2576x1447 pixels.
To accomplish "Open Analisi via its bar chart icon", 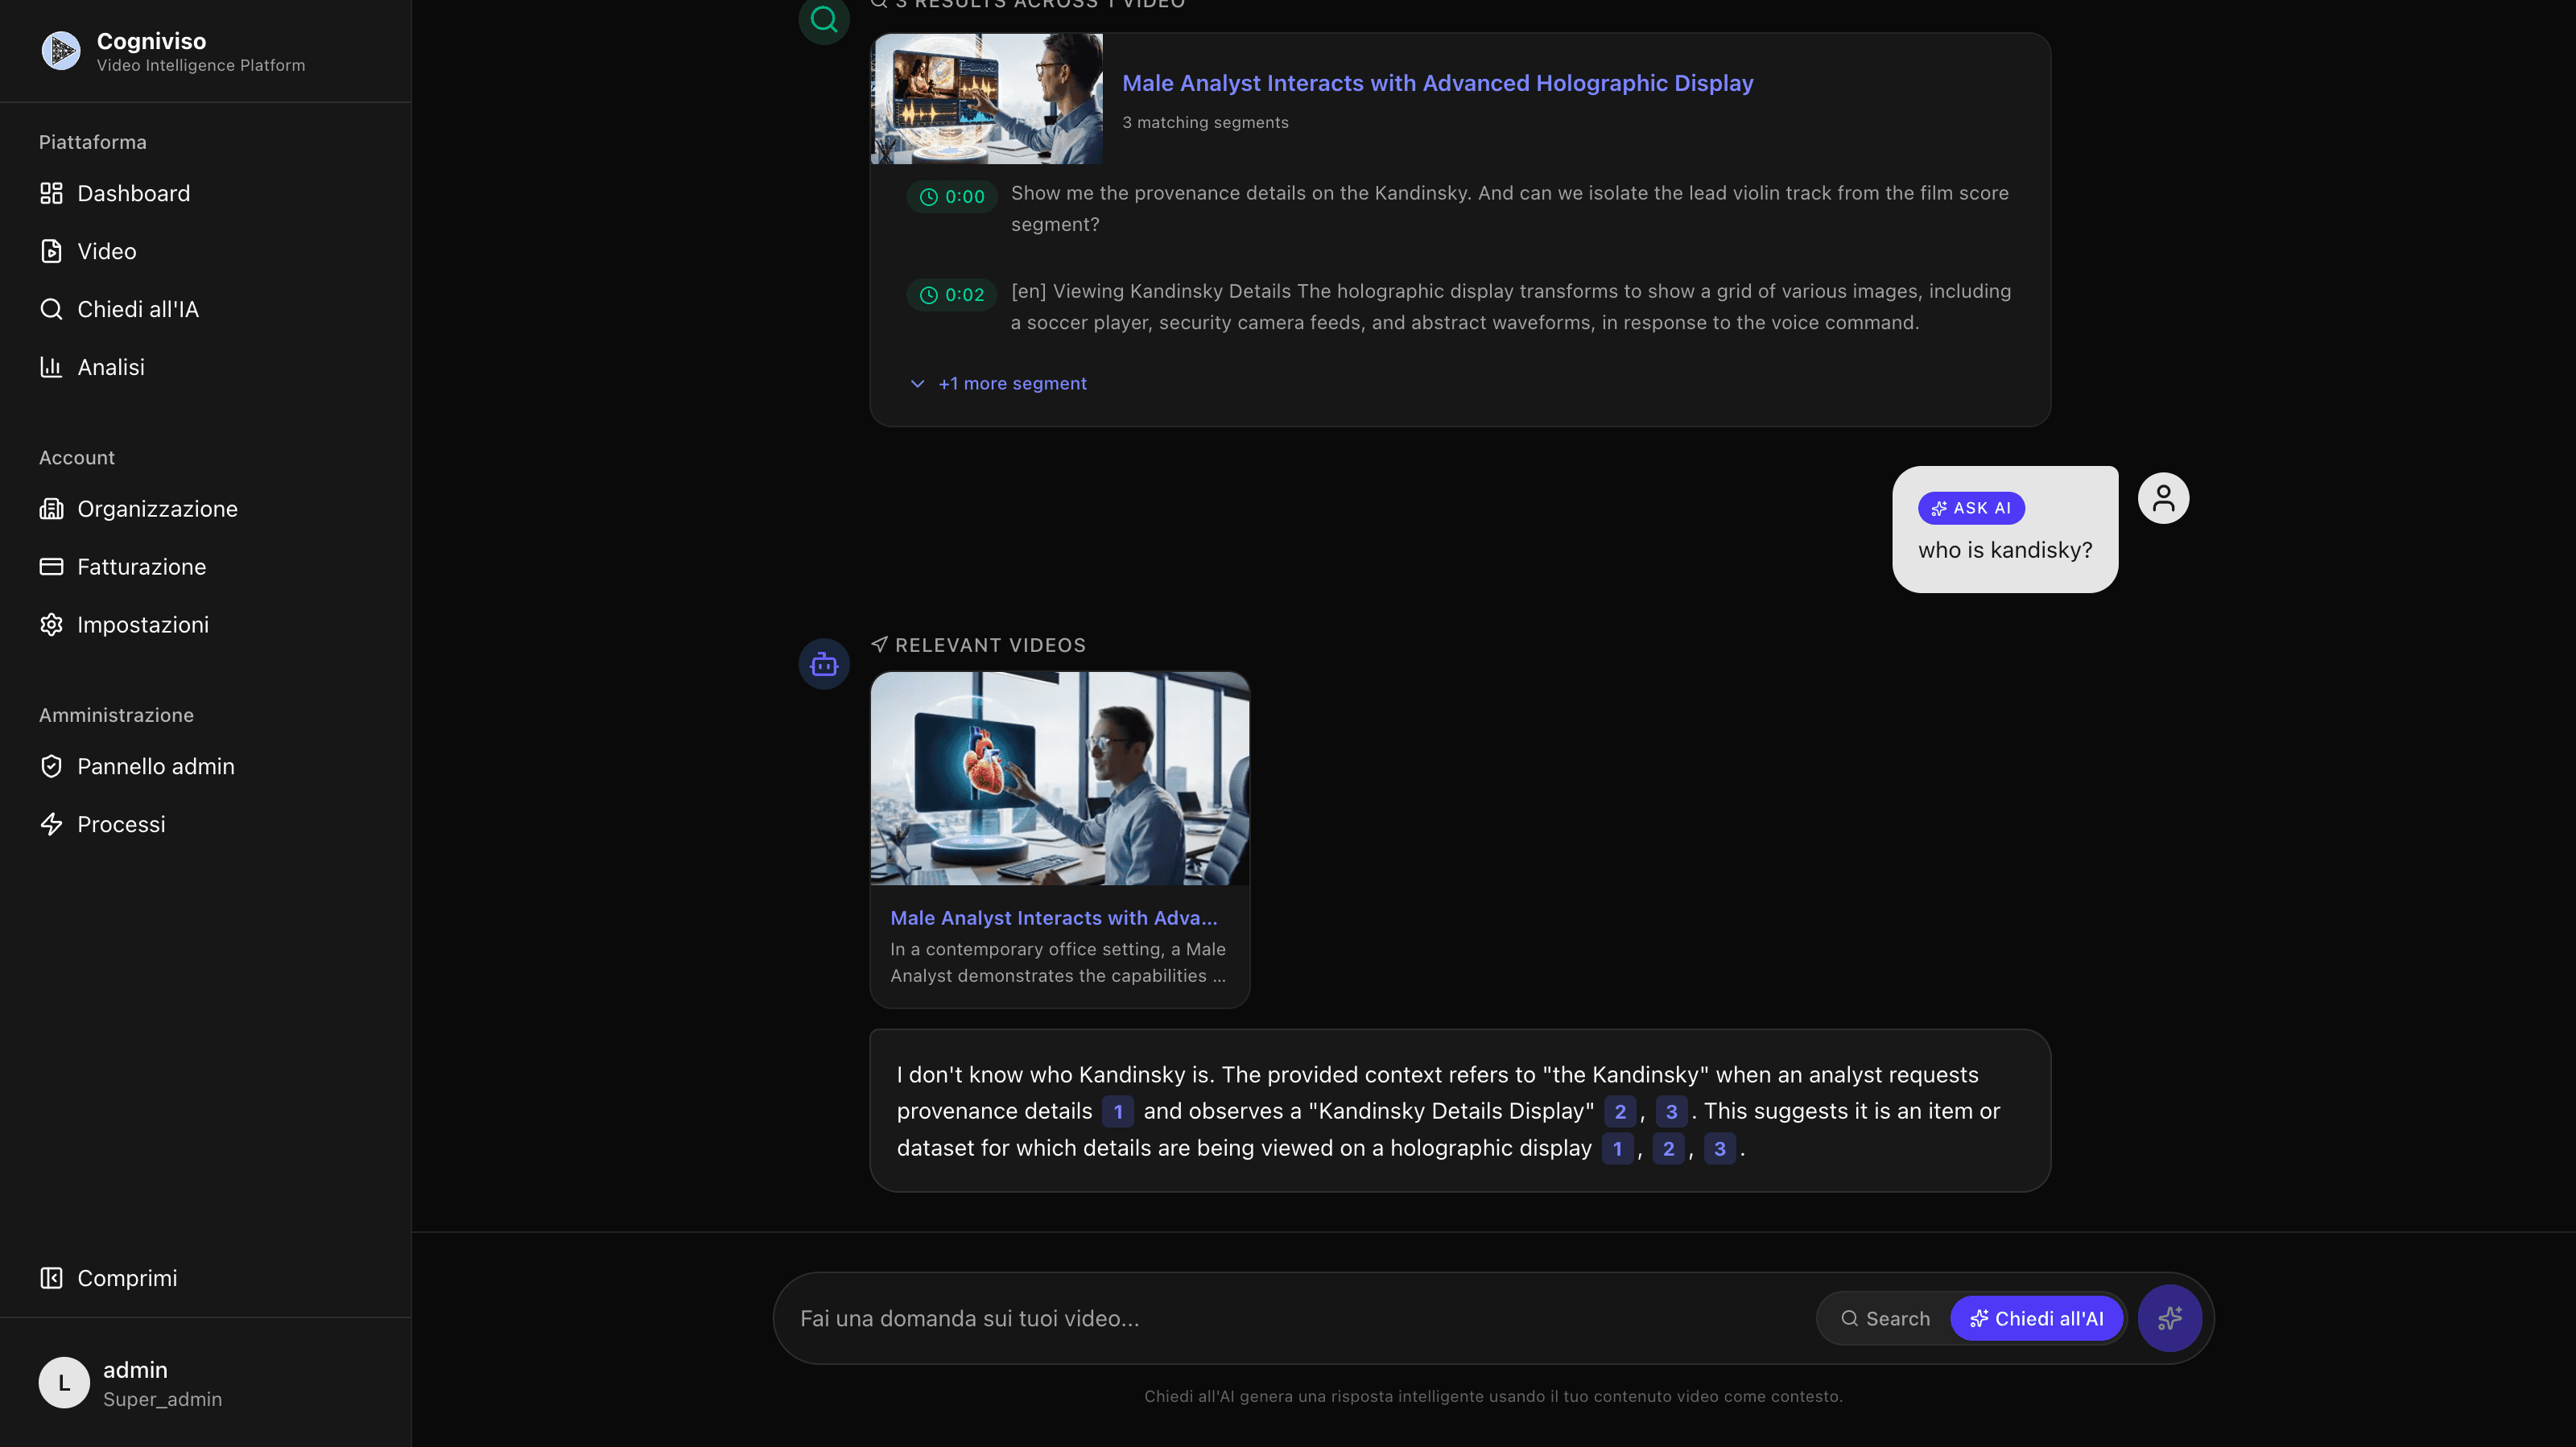I will click(x=52, y=367).
